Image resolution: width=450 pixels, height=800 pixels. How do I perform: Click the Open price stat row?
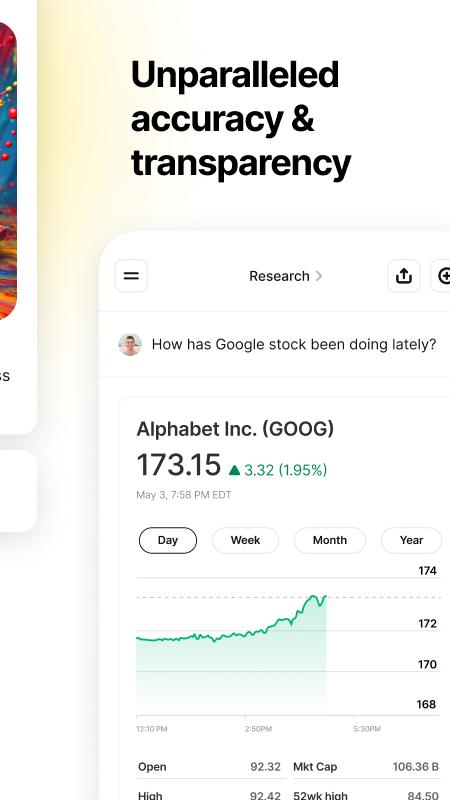click(x=209, y=767)
